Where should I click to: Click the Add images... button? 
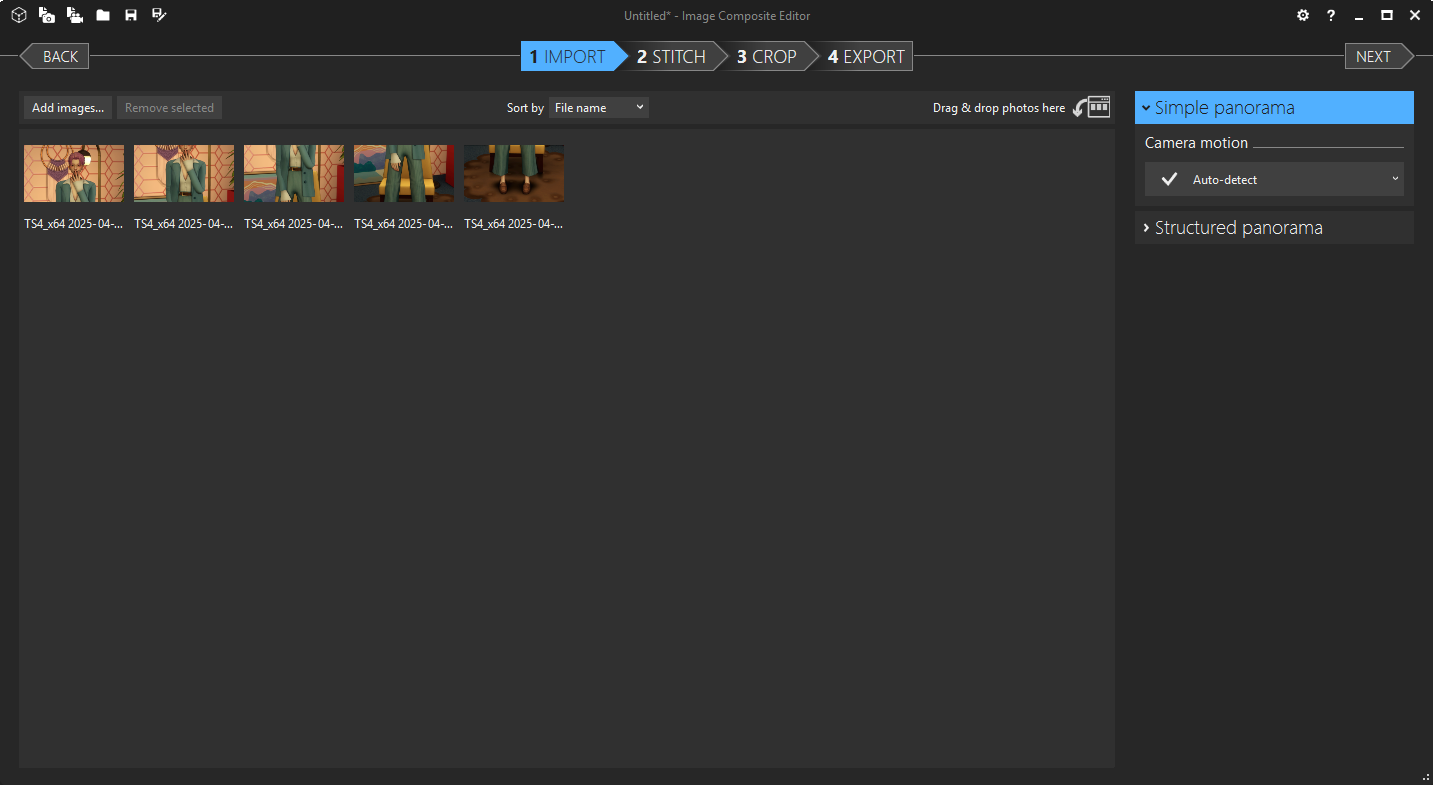(x=68, y=107)
